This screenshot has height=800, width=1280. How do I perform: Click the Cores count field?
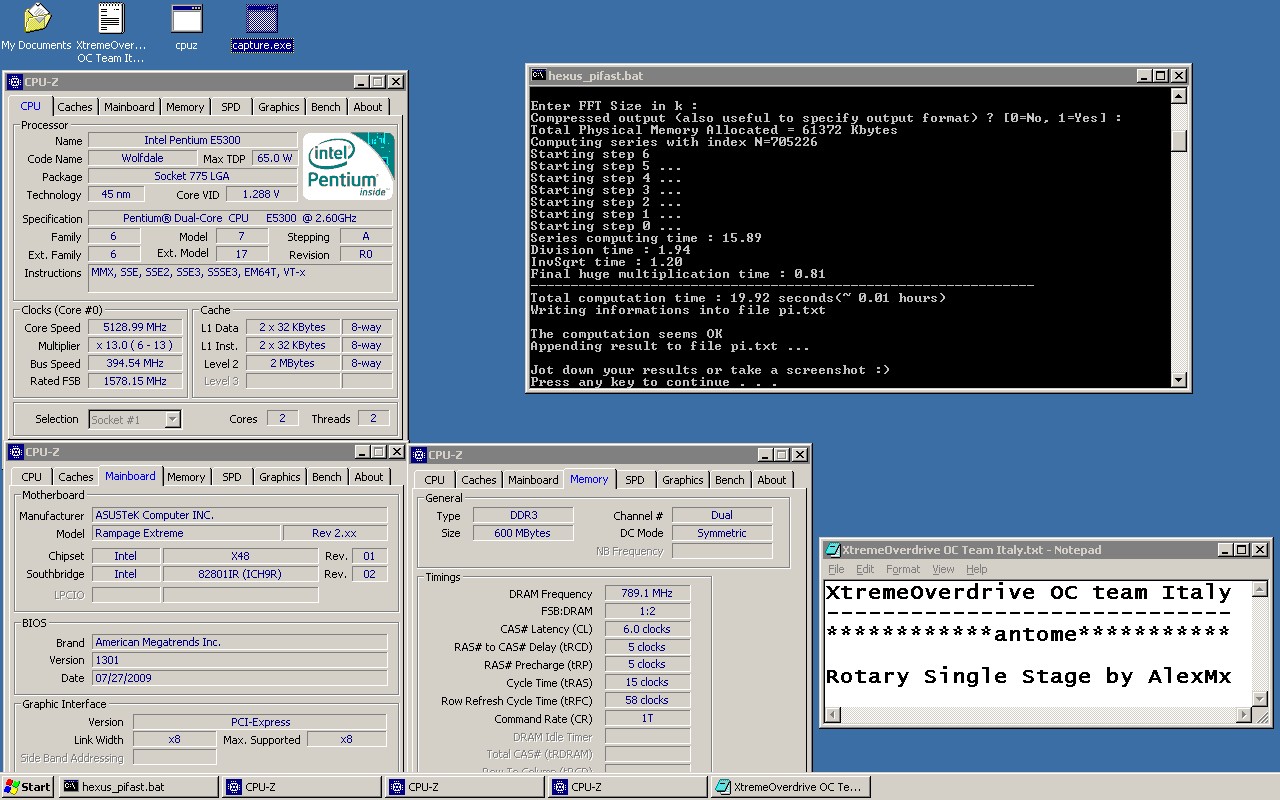tap(282, 418)
